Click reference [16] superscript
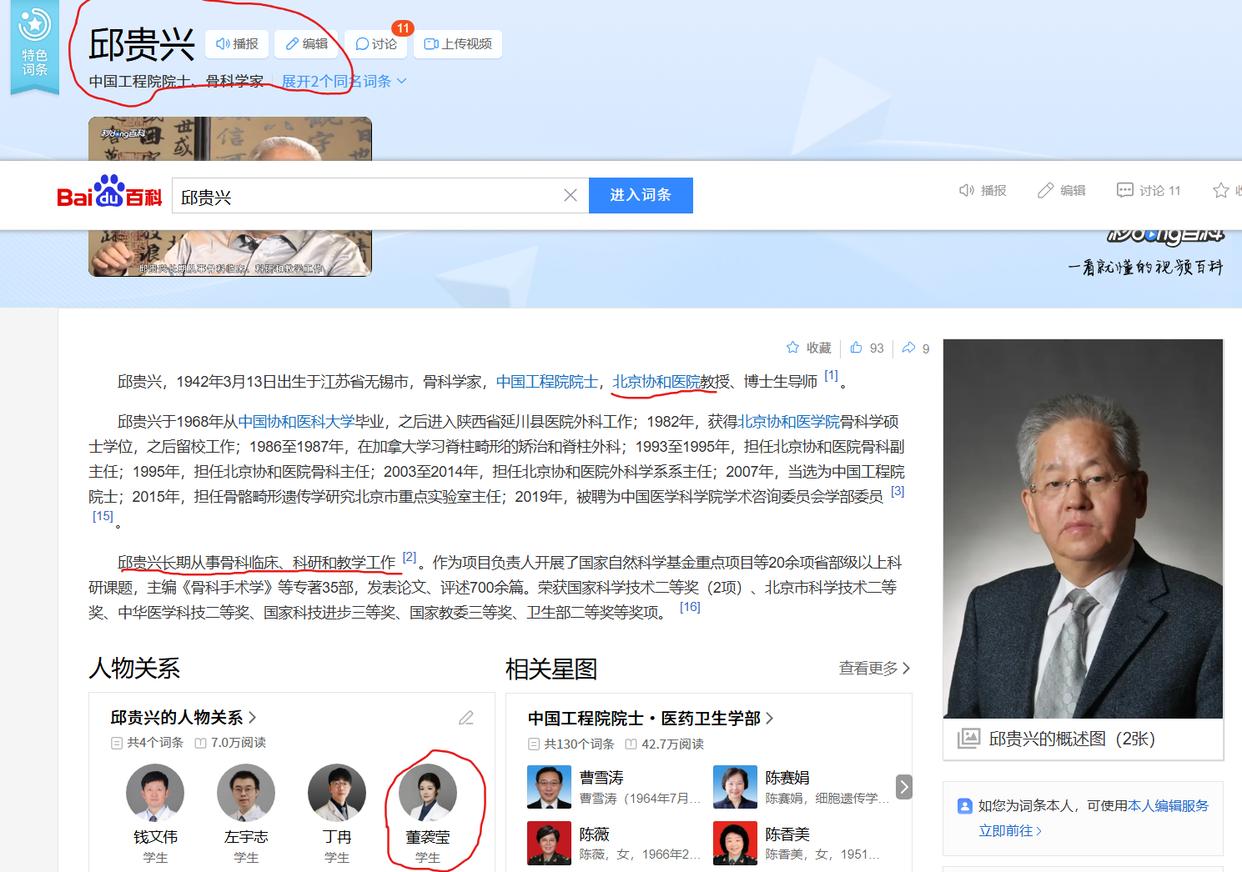 (x=690, y=607)
